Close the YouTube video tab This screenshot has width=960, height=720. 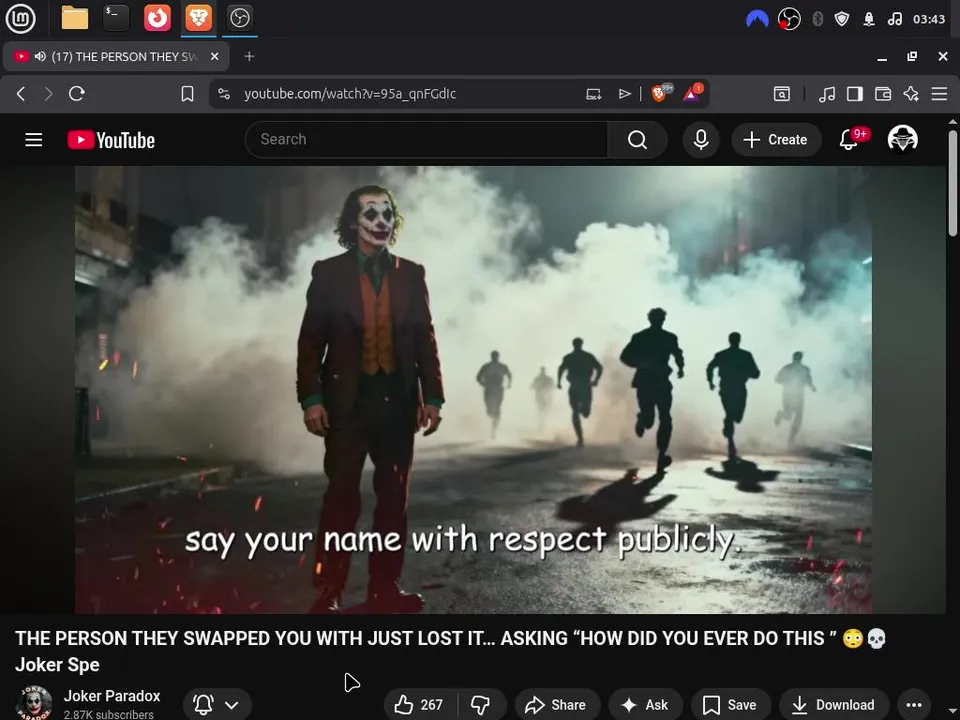coord(215,56)
